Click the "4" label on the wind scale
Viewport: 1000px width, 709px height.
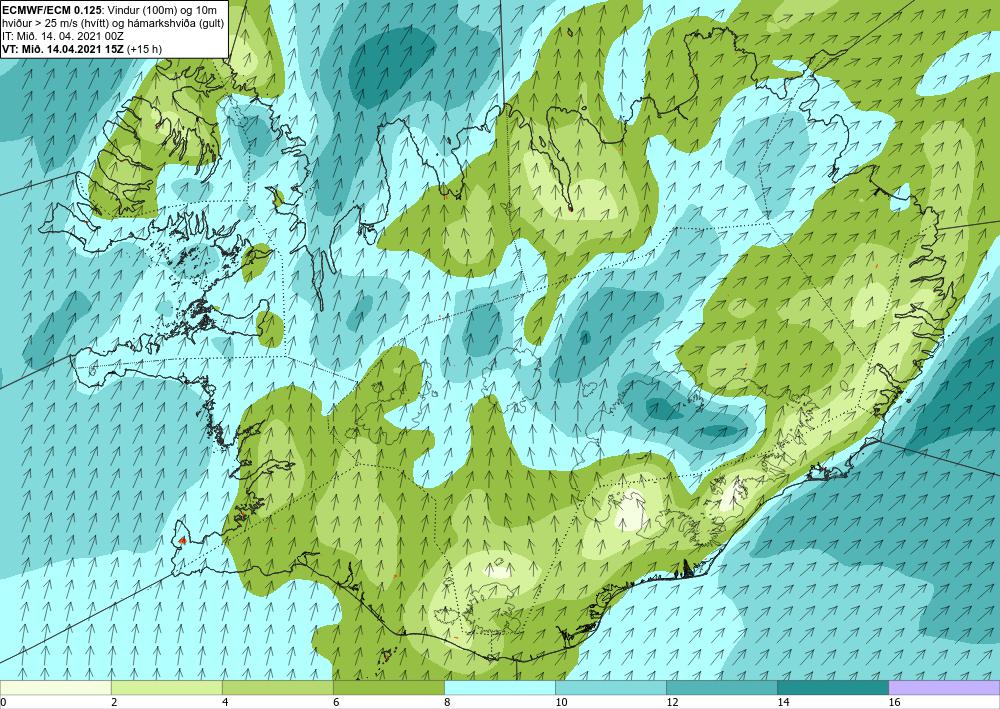(x=225, y=703)
